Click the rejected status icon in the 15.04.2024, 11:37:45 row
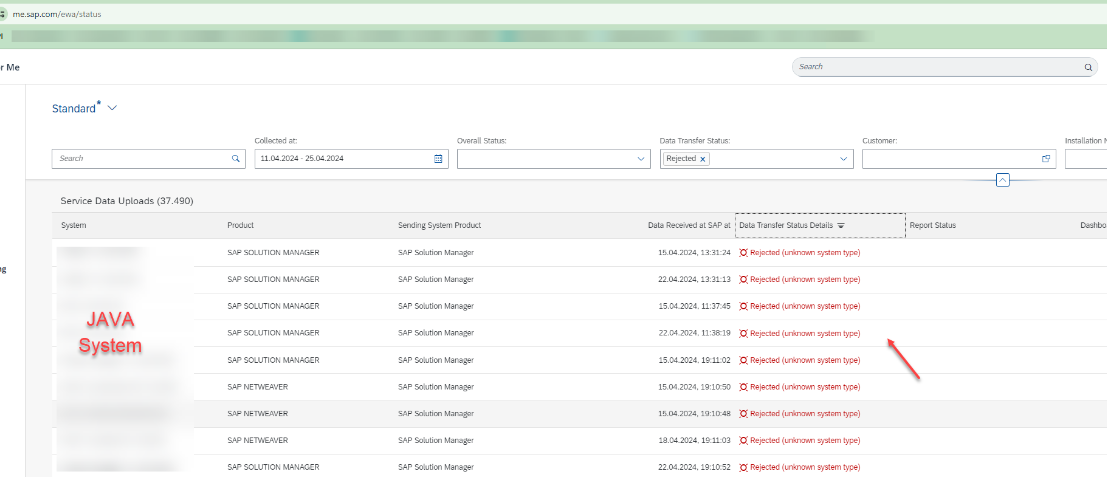Screen dimensions: 1107x488 tap(743, 307)
